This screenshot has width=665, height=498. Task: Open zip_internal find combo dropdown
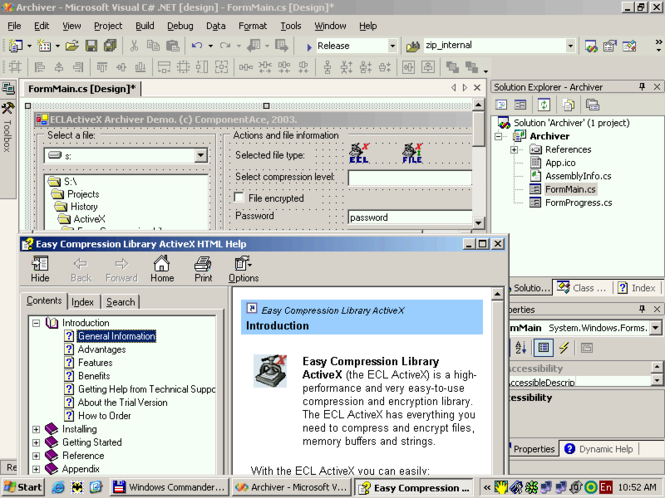(x=570, y=45)
